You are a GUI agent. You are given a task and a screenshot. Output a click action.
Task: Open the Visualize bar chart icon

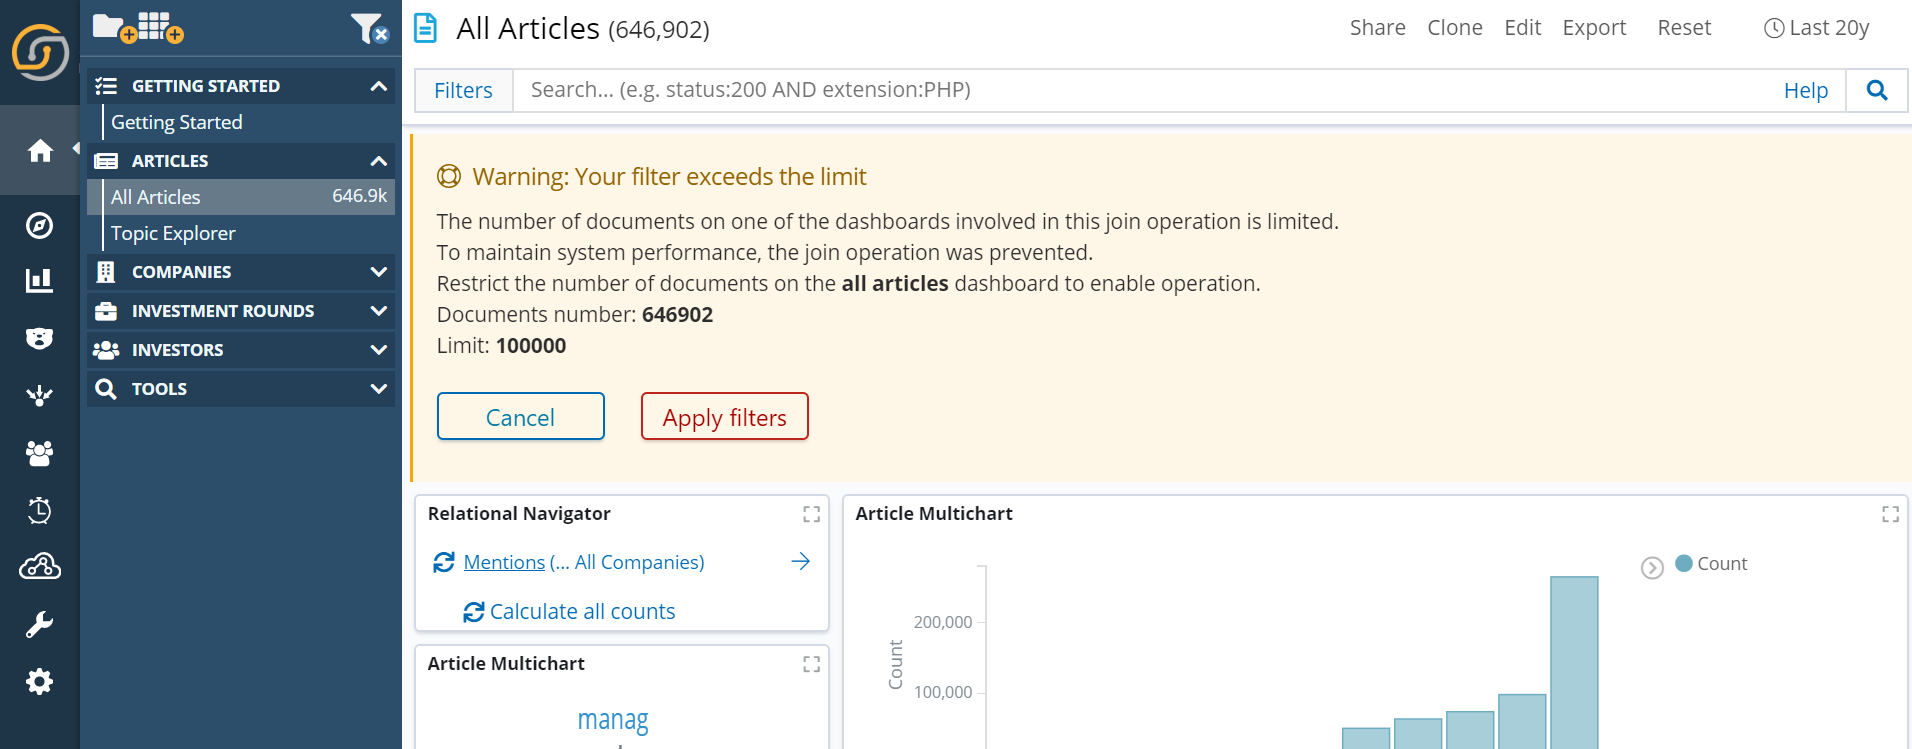point(39,281)
